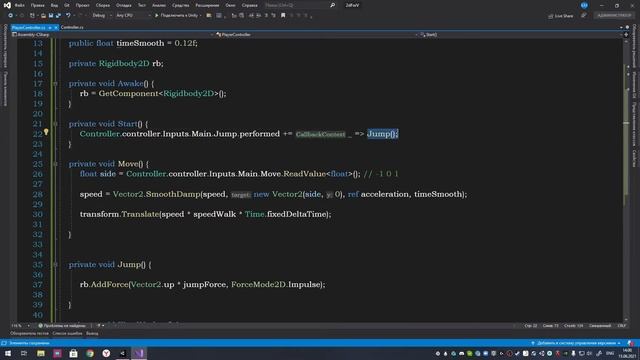Viewport: 640px width, 360px height.
Task: Click SmoothDamp on line 28
Action: click(x=173, y=194)
